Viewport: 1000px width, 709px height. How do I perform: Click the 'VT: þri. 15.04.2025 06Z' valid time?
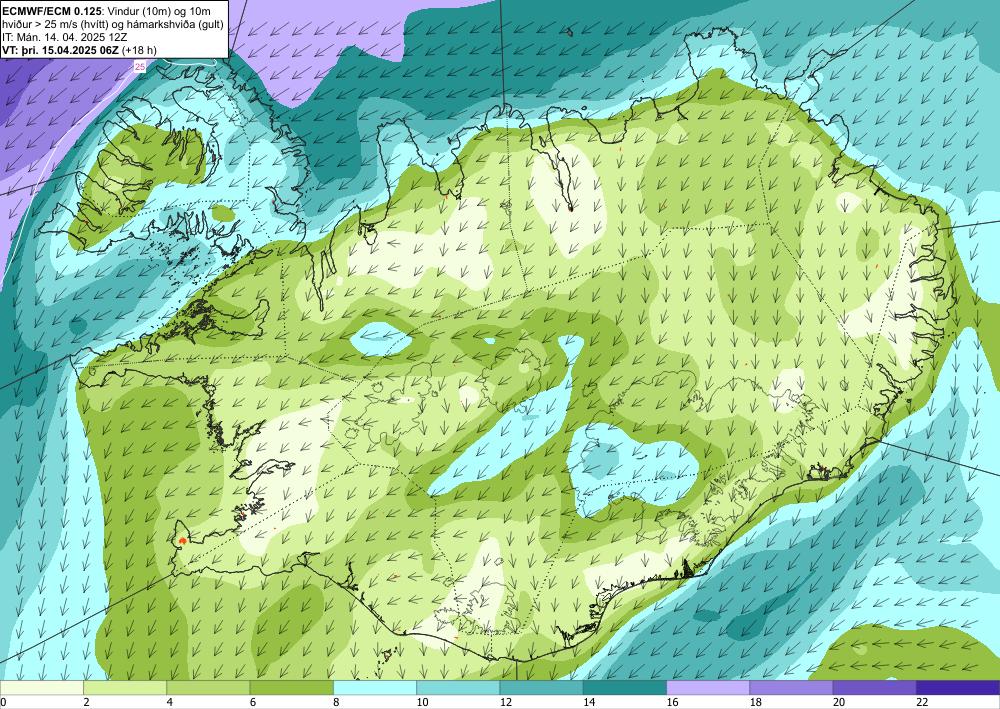point(60,50)
